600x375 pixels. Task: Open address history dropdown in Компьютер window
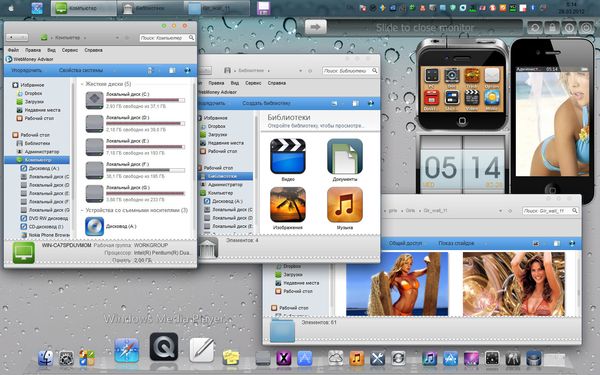[117, 38]
